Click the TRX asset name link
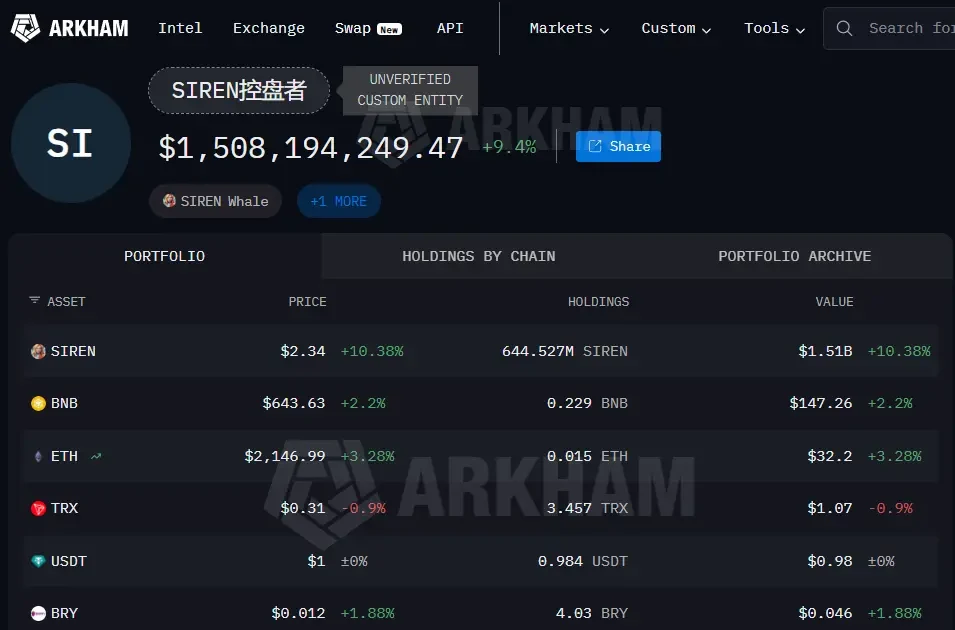This screenshot has width=955, height=630. coord(64,508)
